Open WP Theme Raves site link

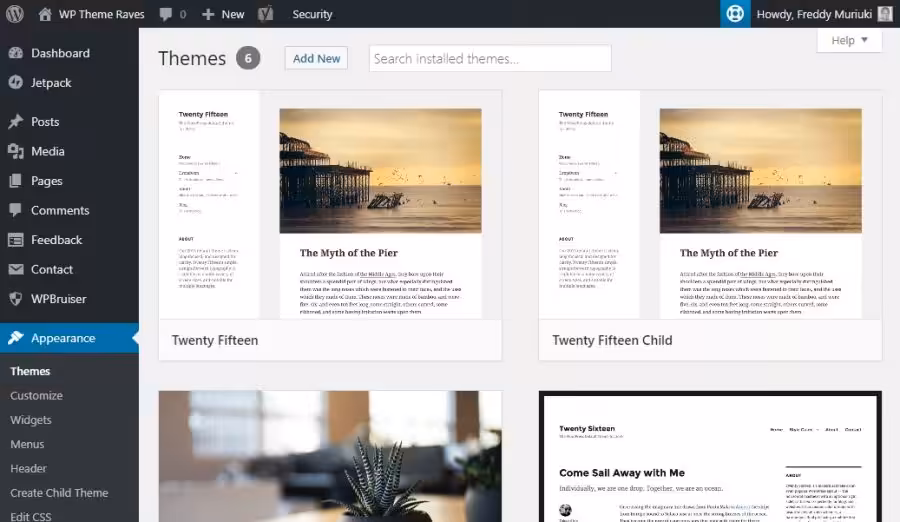102,14
